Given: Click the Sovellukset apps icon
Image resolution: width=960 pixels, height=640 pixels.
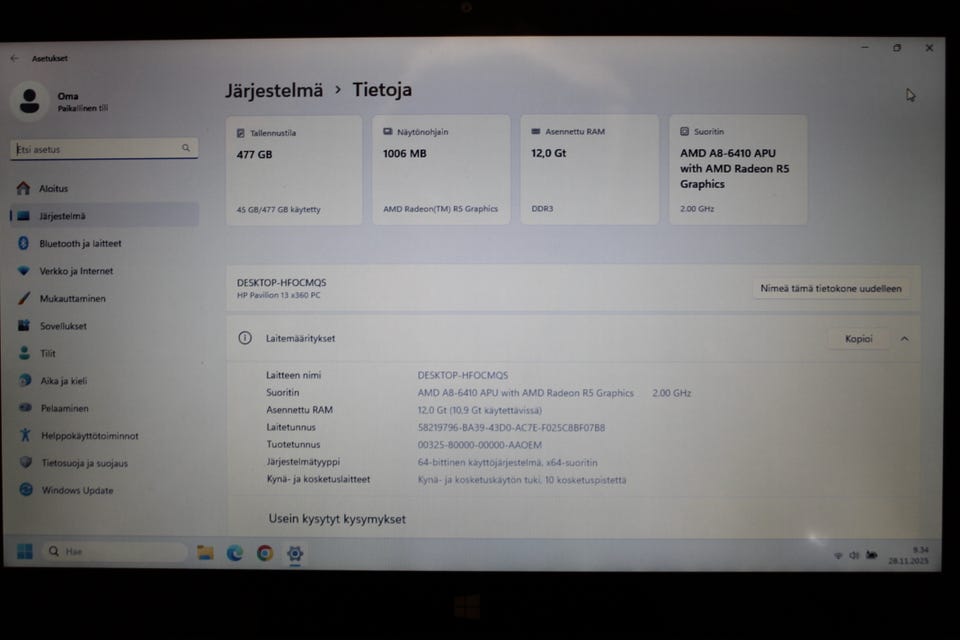Looking at the screenshot, I should coord(24,325).
